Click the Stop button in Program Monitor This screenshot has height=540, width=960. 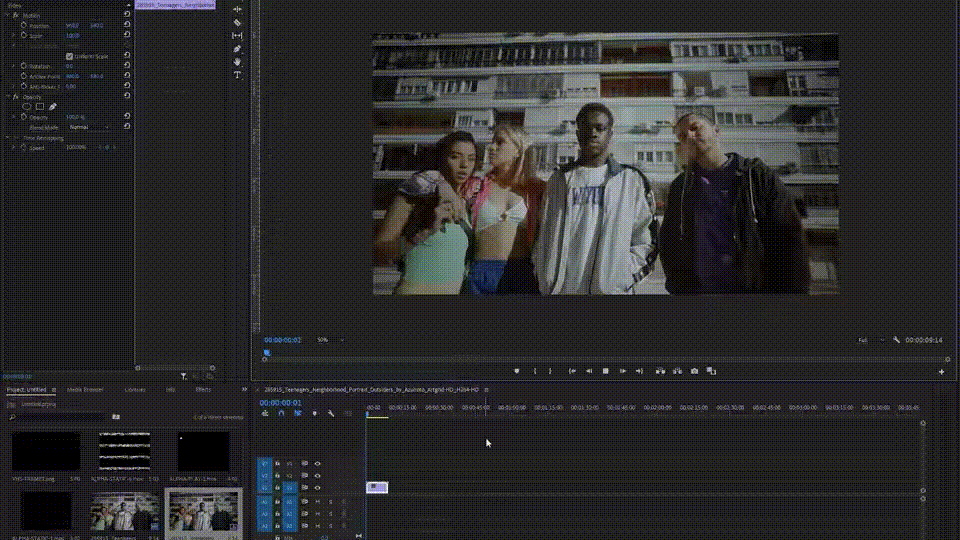tap(605, 371)
